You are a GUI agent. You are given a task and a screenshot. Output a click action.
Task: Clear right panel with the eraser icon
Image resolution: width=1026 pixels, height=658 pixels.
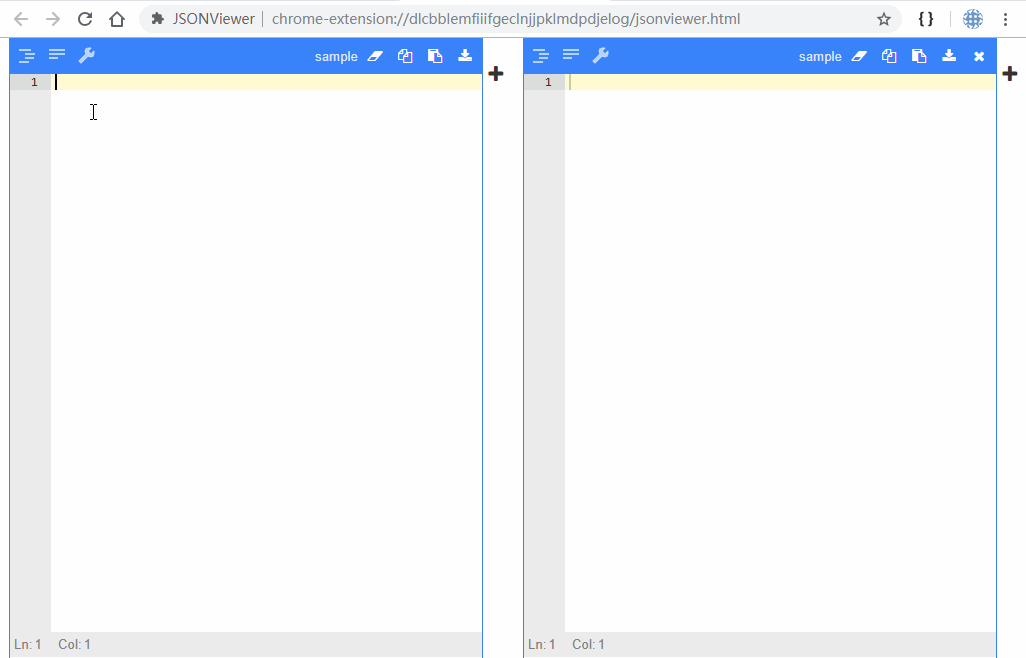859,56
